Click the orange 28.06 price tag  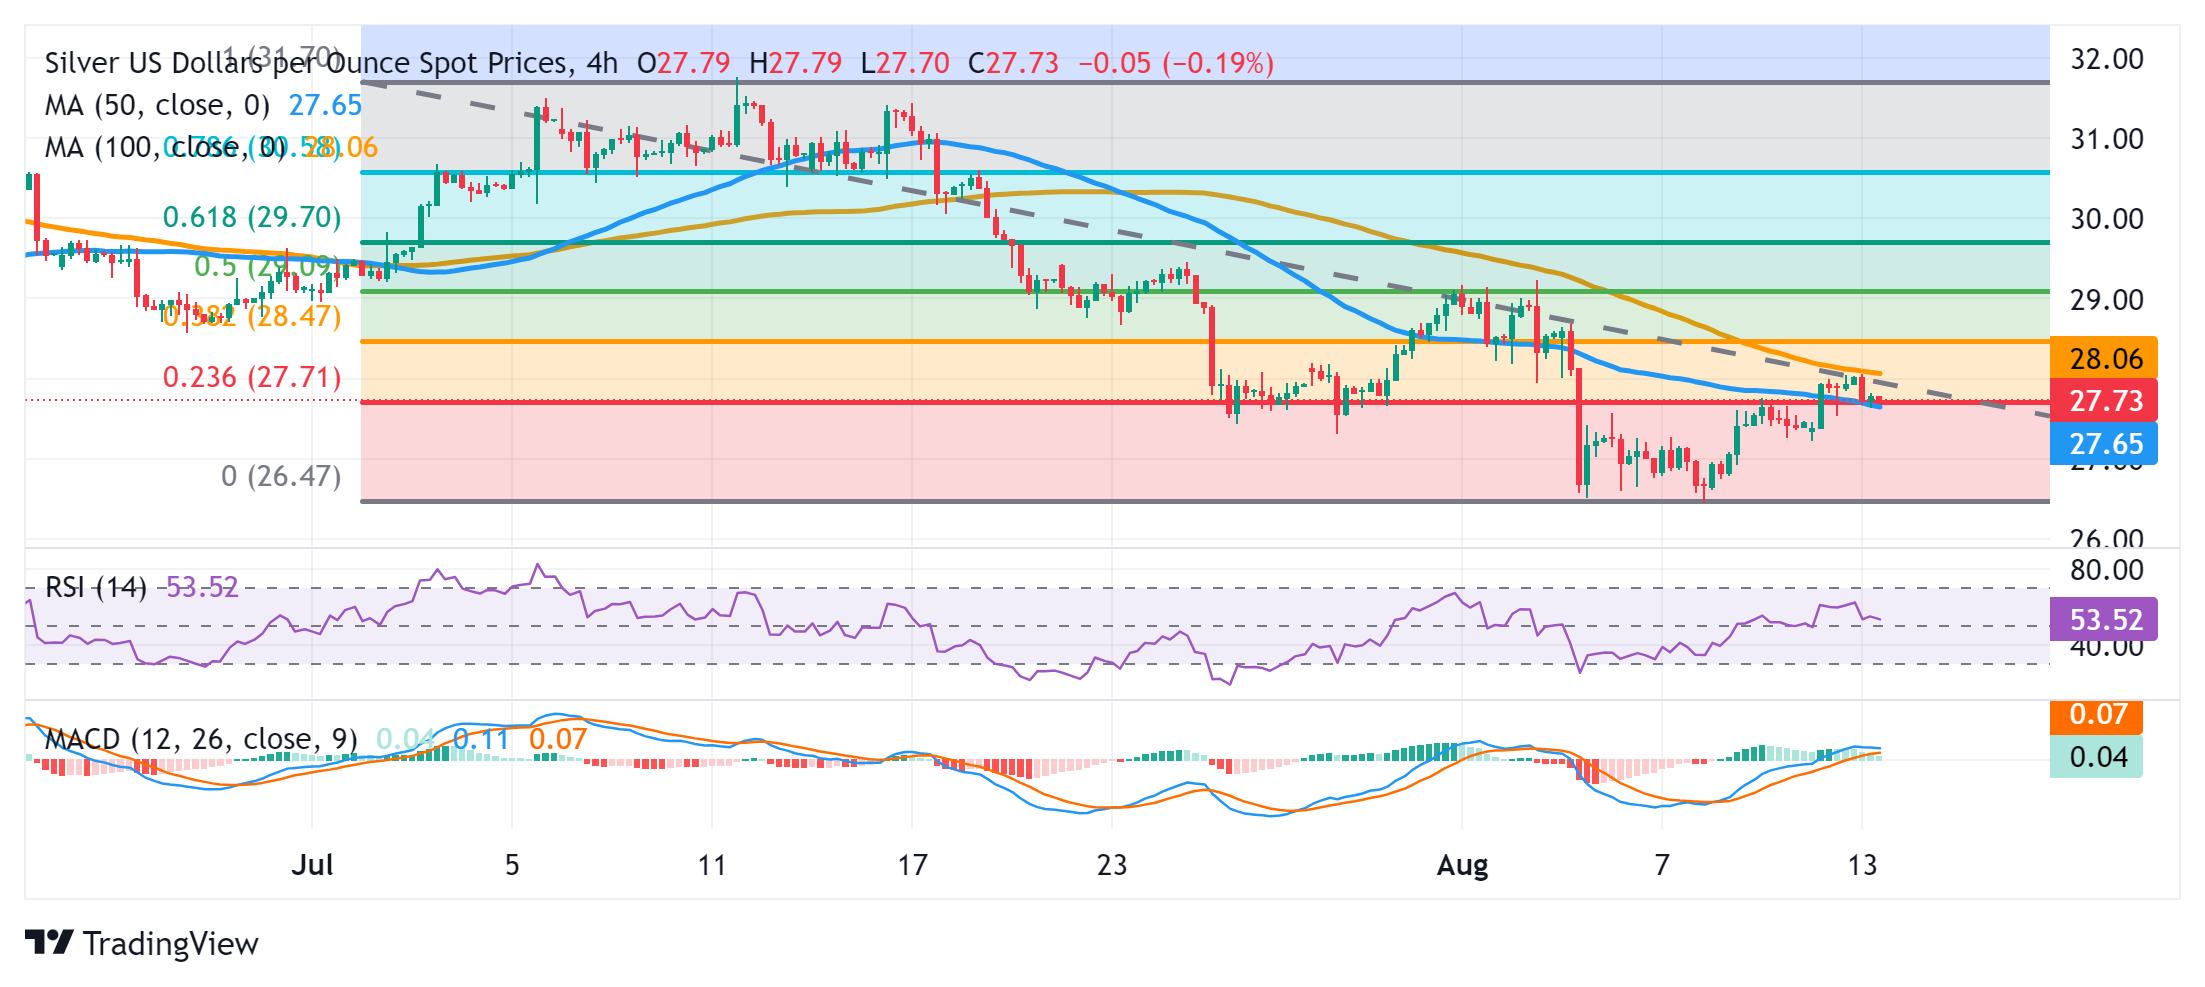click(2104, 359)
